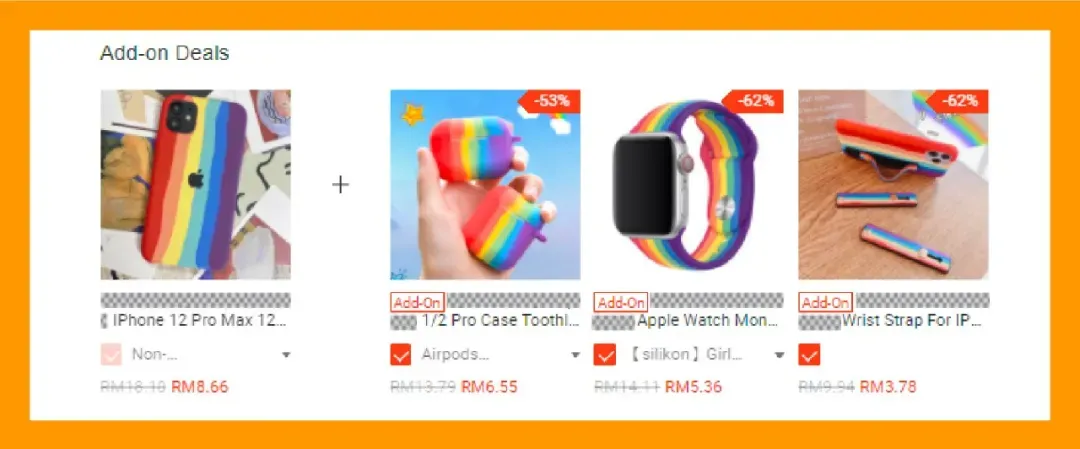The width and height of the screenshot is (1080, 449).
Task: Uncheck the Wrist Strap add-on checkbox
Action: pos(809,355)
